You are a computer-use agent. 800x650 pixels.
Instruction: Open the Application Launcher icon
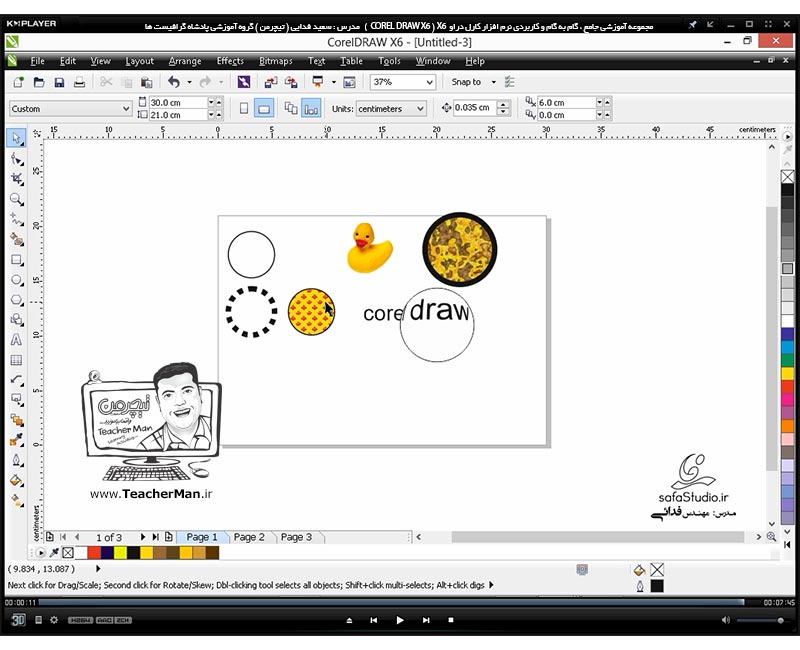click(318, 82)
